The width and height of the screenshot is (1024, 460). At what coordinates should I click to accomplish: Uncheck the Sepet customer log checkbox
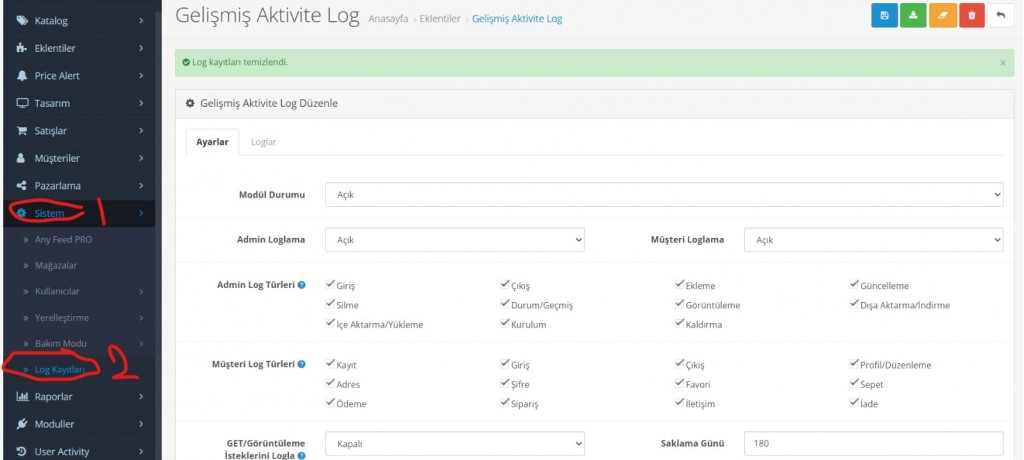(855, 384)
